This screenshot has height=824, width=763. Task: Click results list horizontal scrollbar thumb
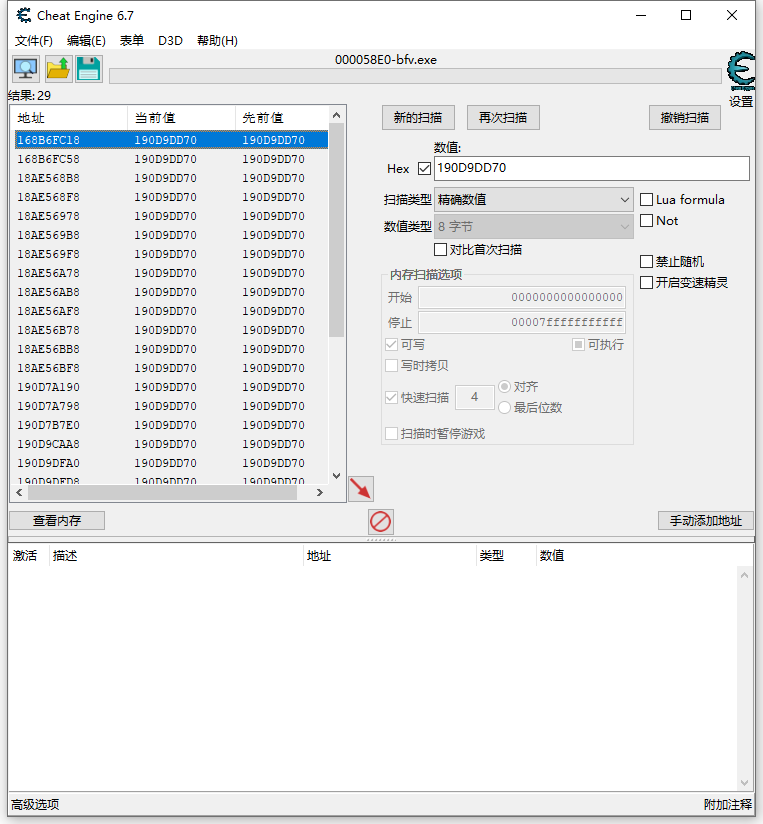tap(162, 493)
